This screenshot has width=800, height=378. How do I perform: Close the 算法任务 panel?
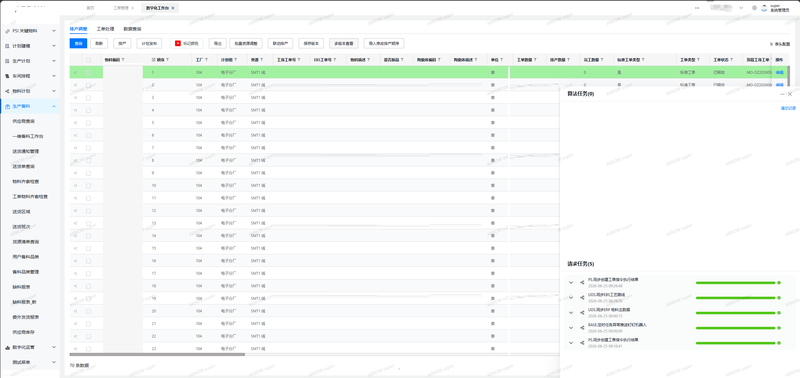pyautogui.click(x=790, y=94)
